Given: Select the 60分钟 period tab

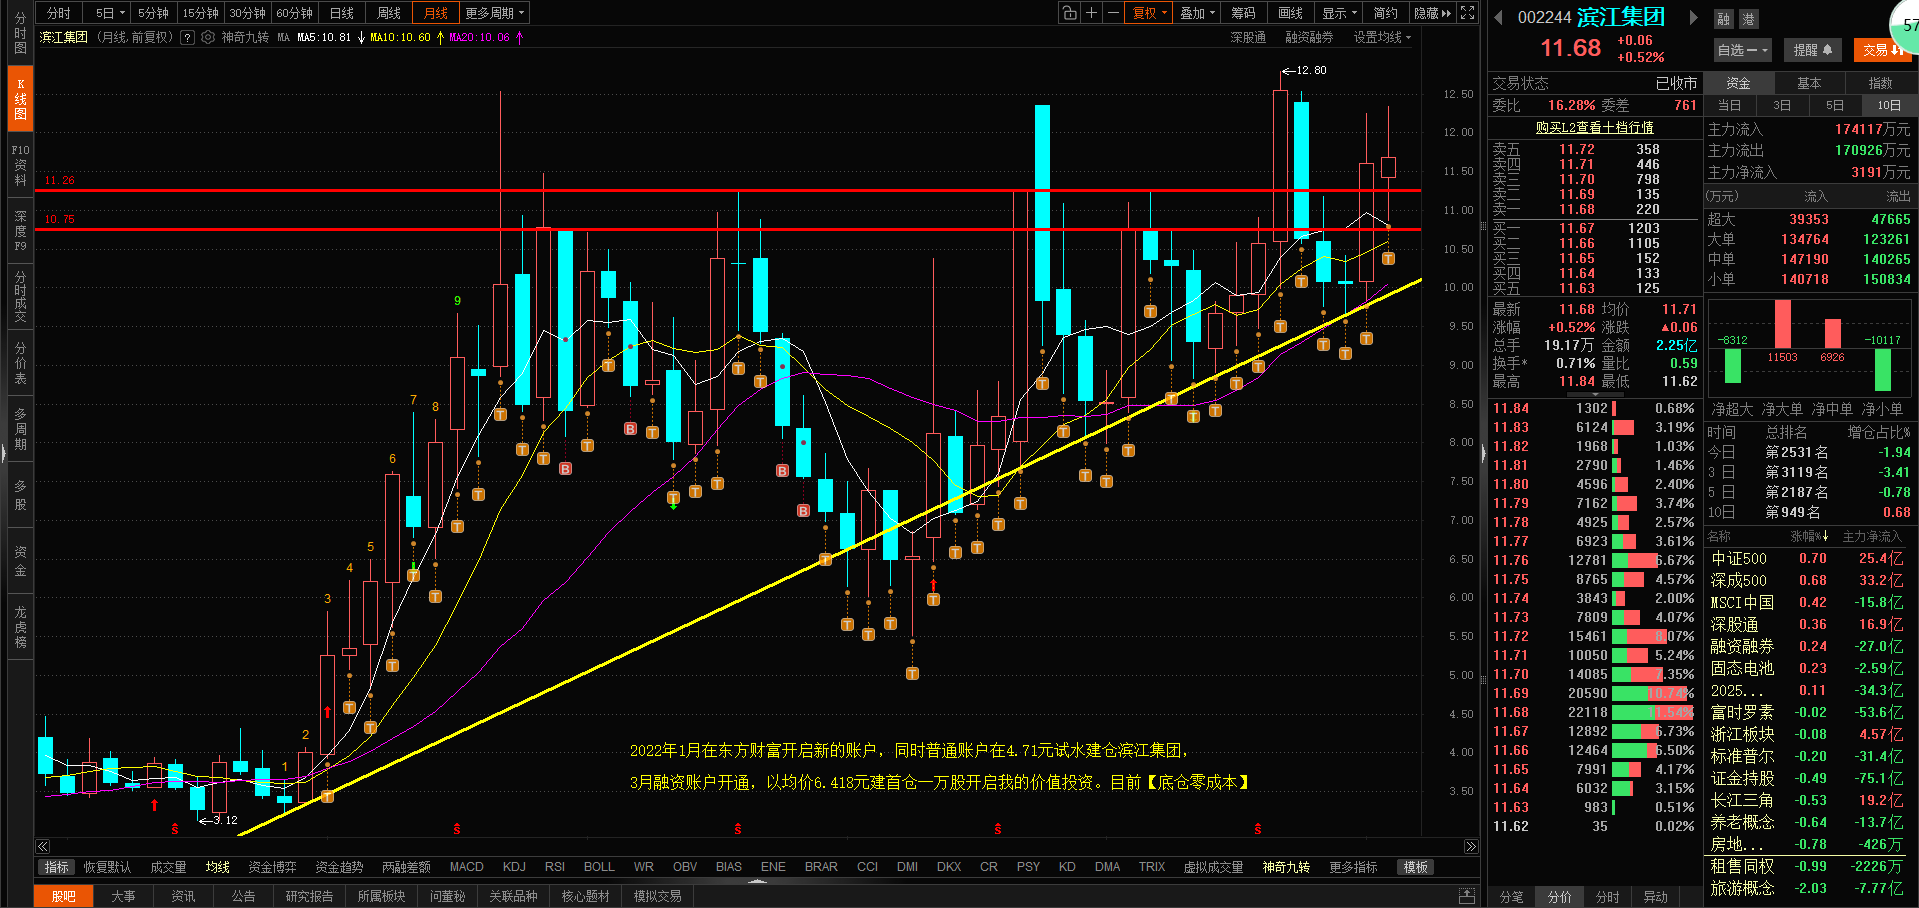Looking at the screenshot, I should point(294,13).
